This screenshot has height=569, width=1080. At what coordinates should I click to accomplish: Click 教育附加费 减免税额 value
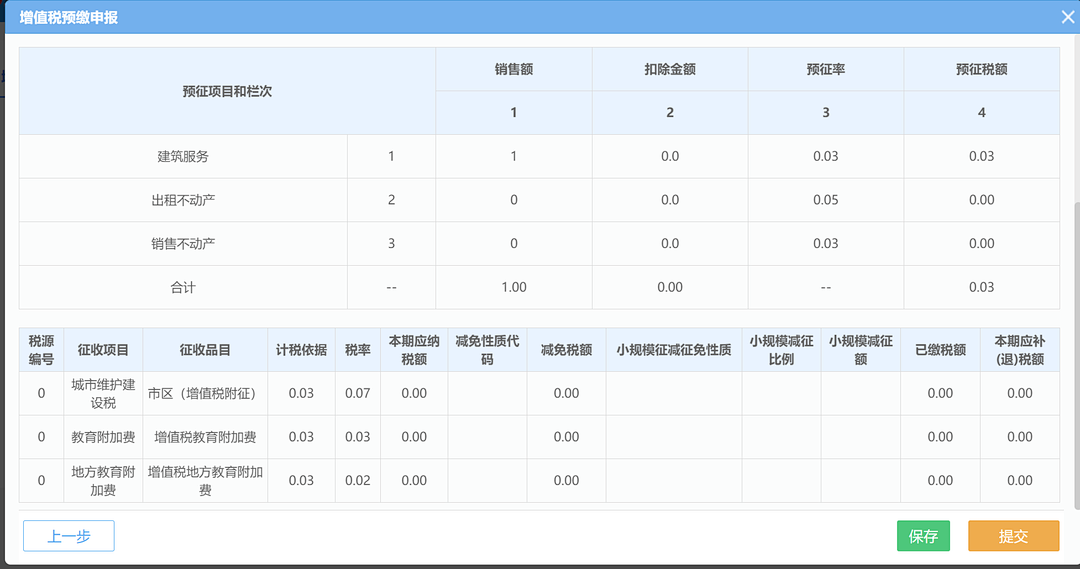(x=566, y=437)
